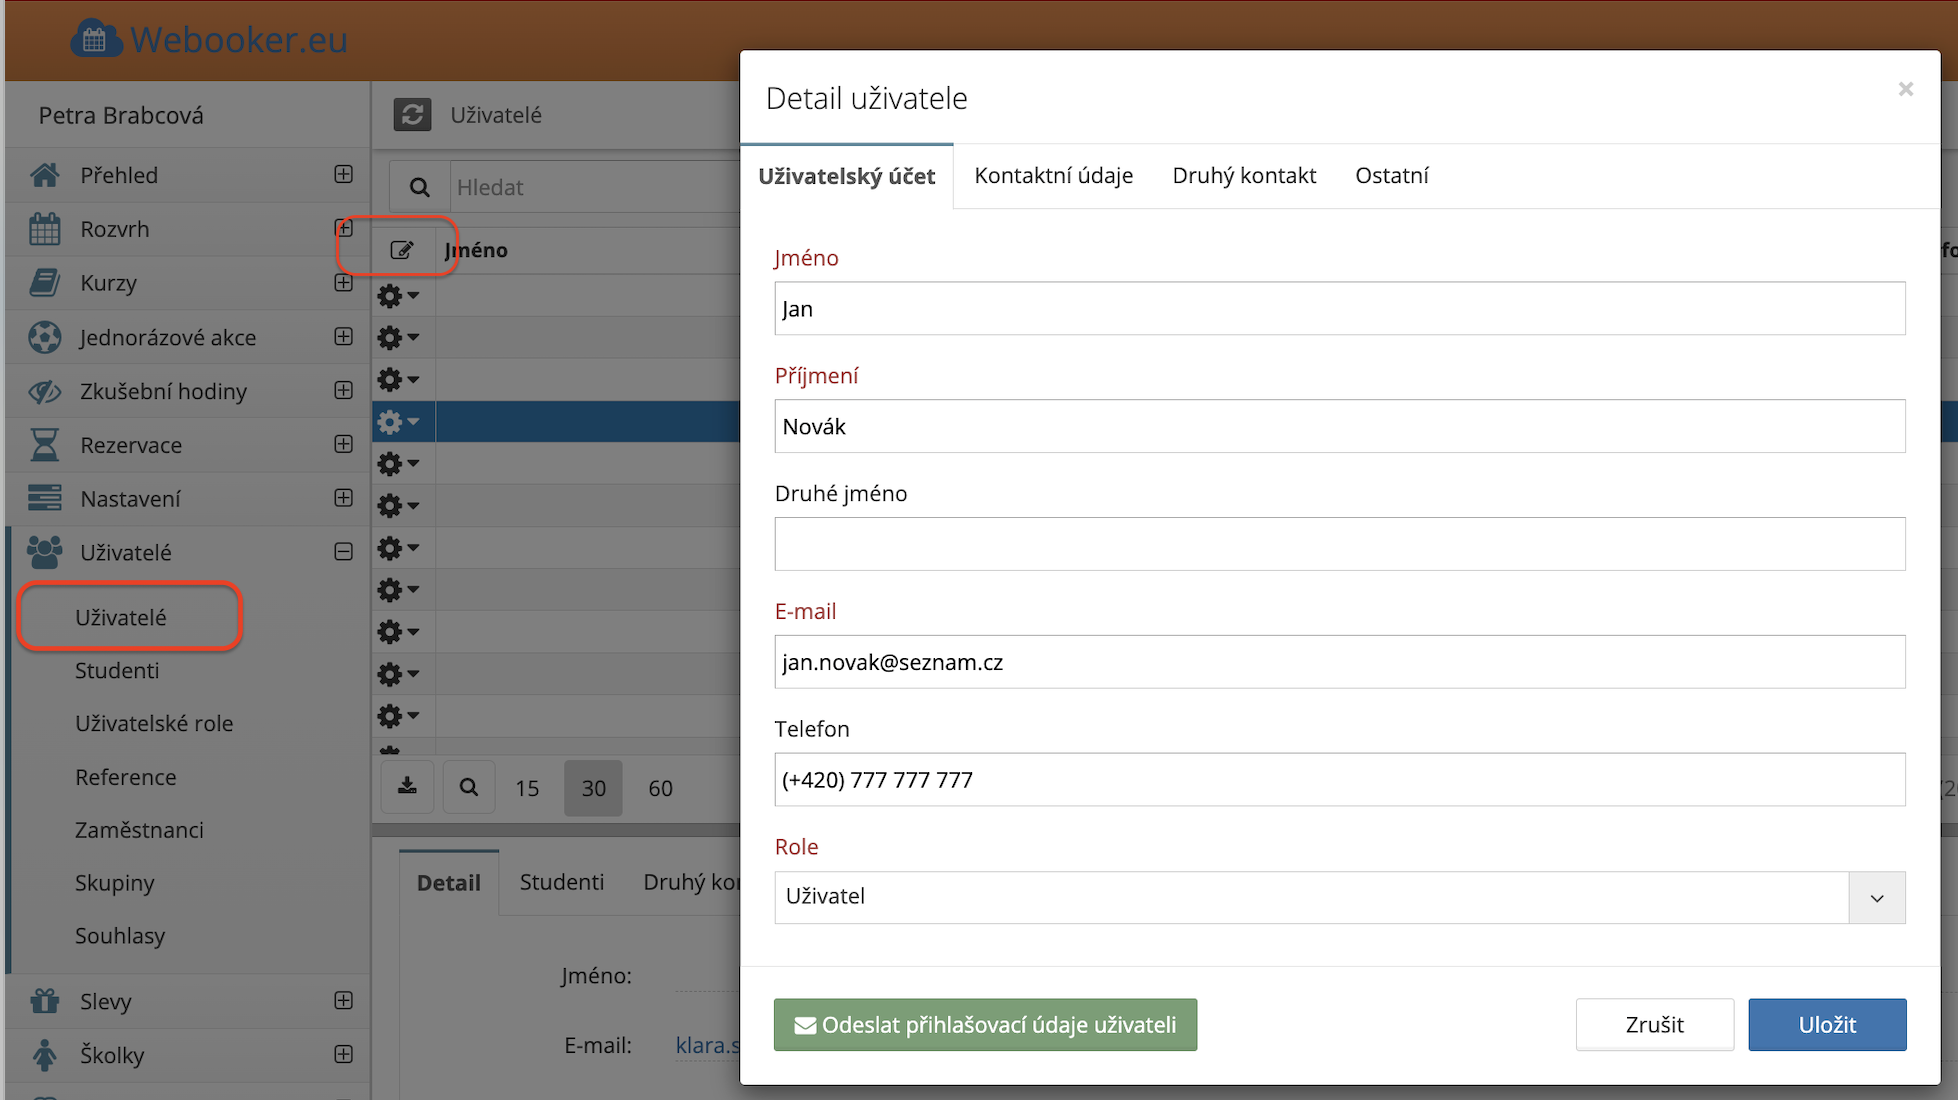Click the refresh icon next to Uživatelé
This screenshot has width=1958, height=1100.
click(412, 115)
